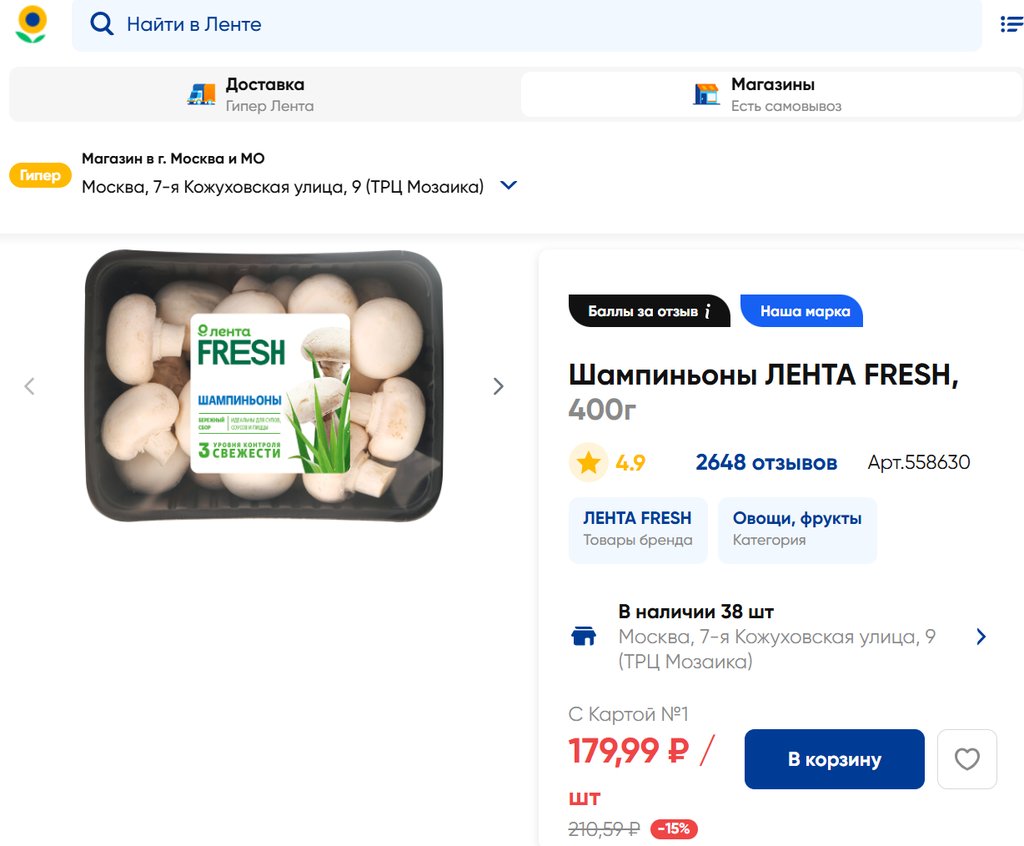1024x846 pixels.
Task: Add the product to favorites with the heart icon
Action: click(x=966, y=759)
